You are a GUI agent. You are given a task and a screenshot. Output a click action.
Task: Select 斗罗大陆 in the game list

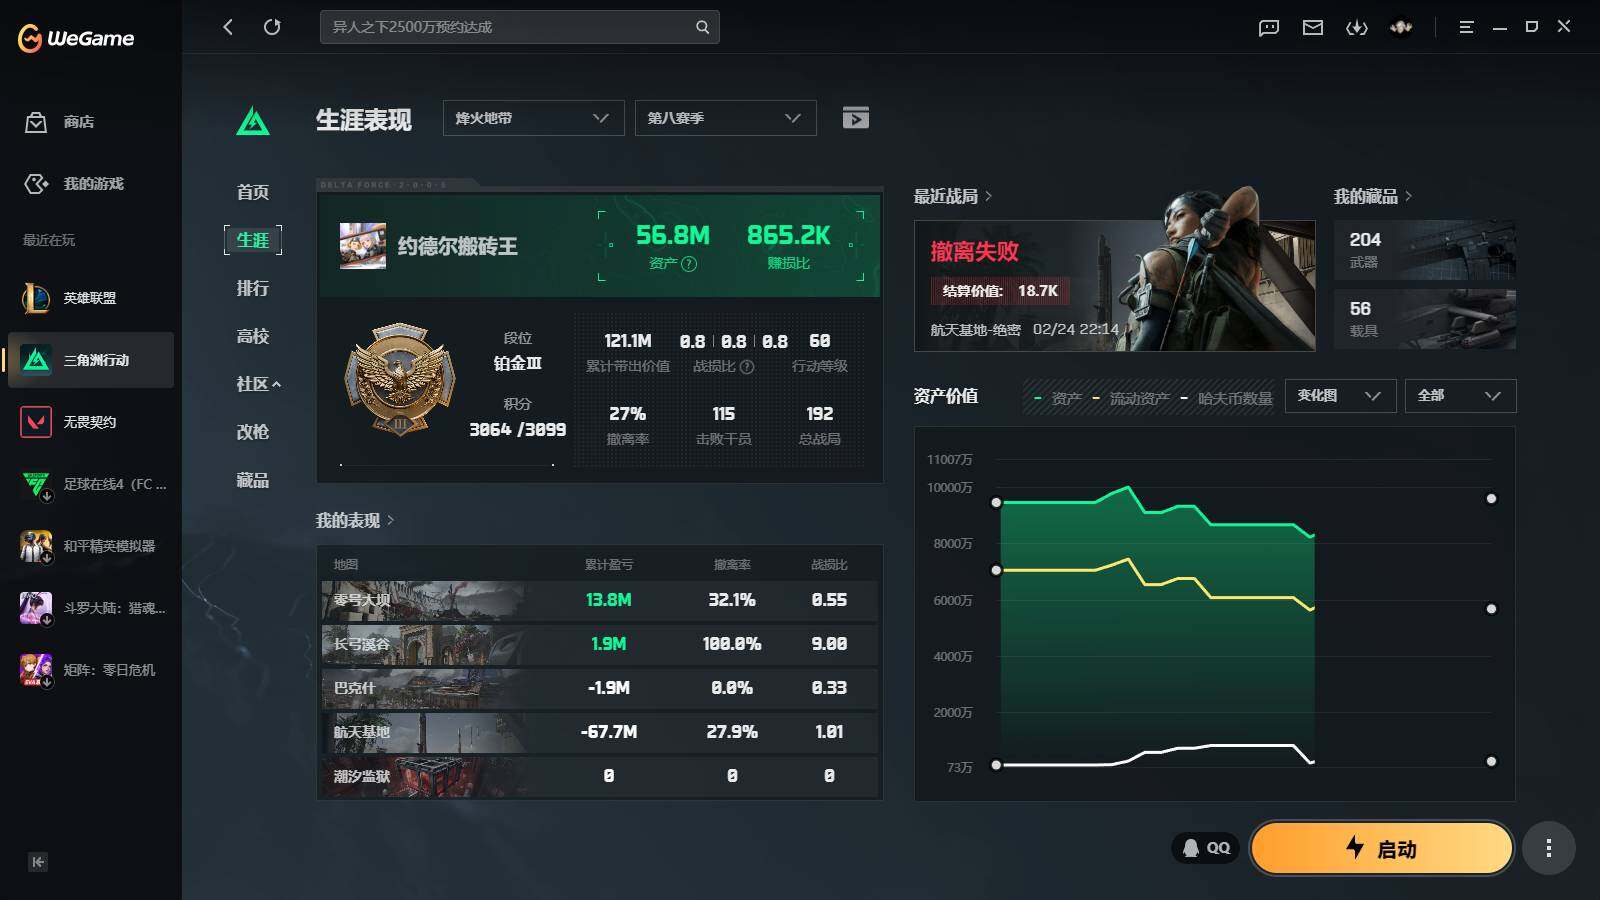(x=91, y=608)
